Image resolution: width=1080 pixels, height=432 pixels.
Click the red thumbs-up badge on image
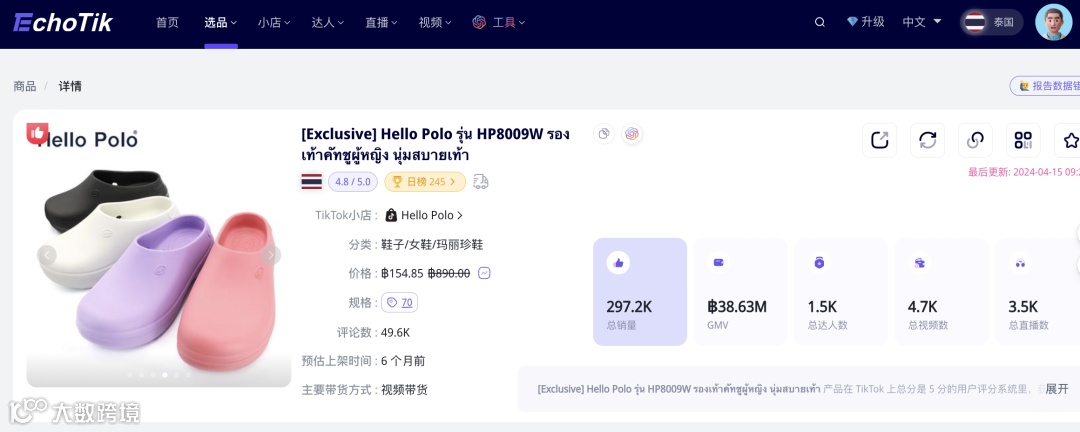[37, 133]
